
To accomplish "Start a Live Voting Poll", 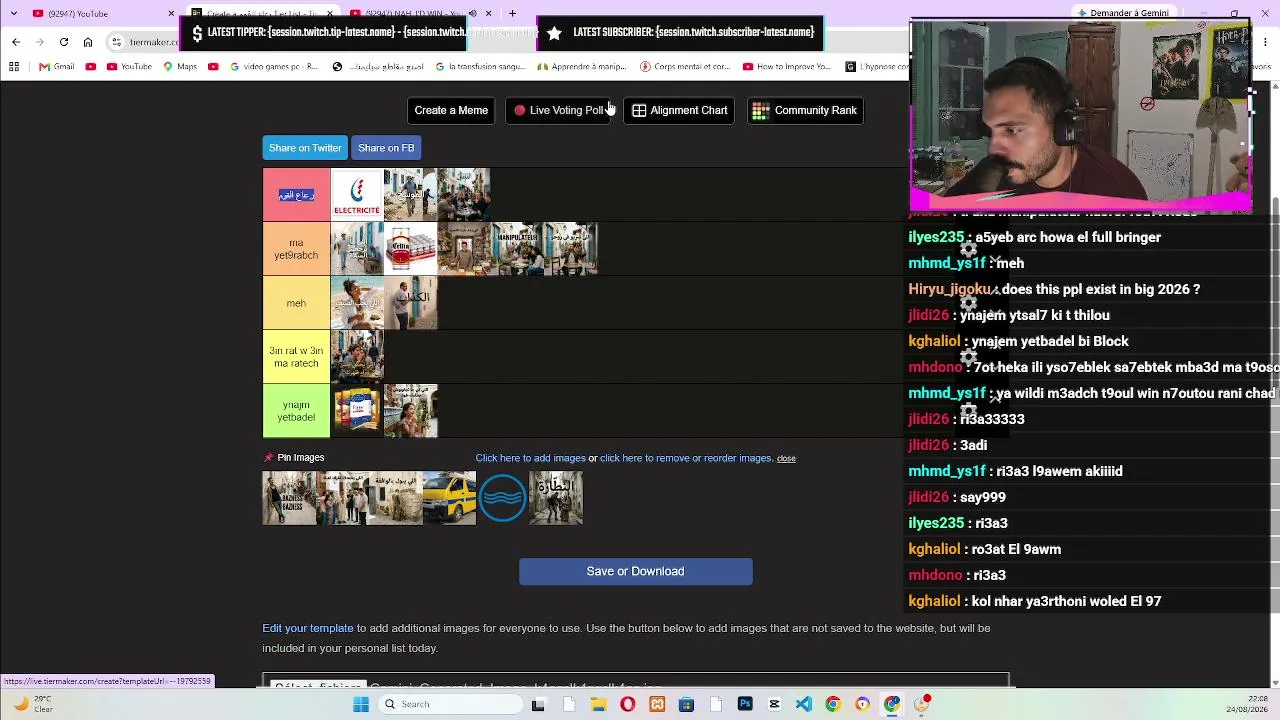I will point(560,110).
